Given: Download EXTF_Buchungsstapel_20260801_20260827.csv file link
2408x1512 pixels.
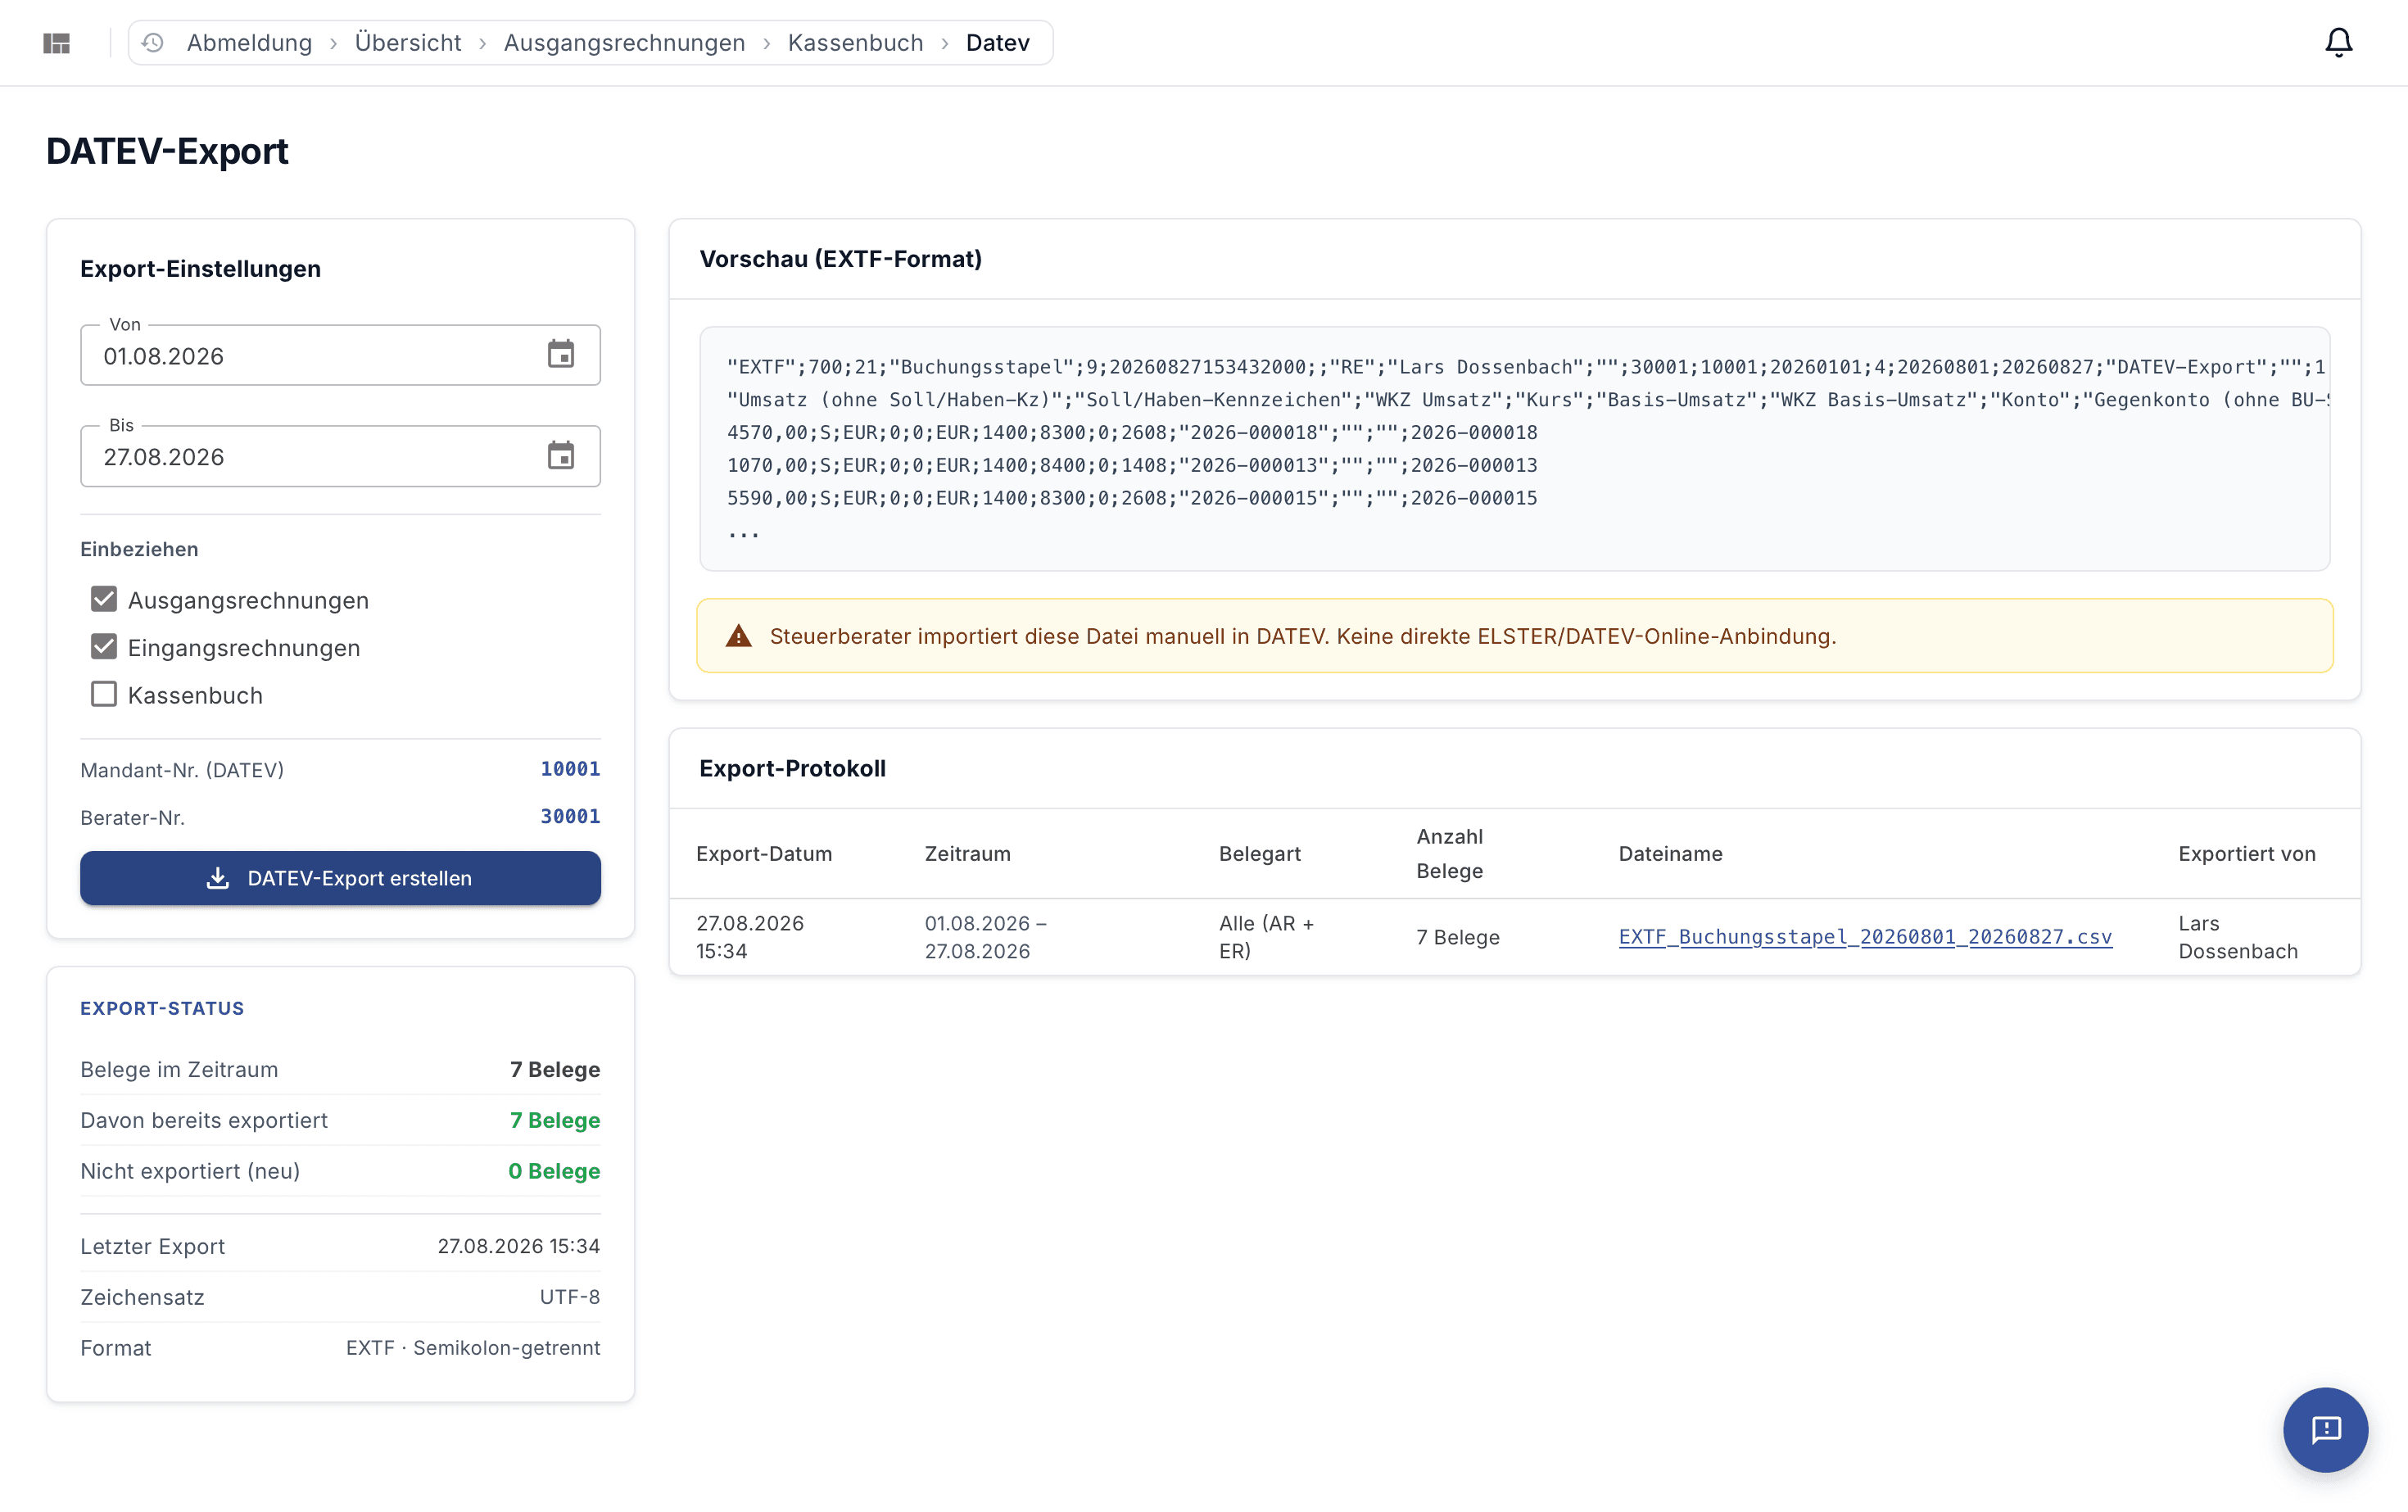Looking at the screenshot, I should pos(1865,937).
